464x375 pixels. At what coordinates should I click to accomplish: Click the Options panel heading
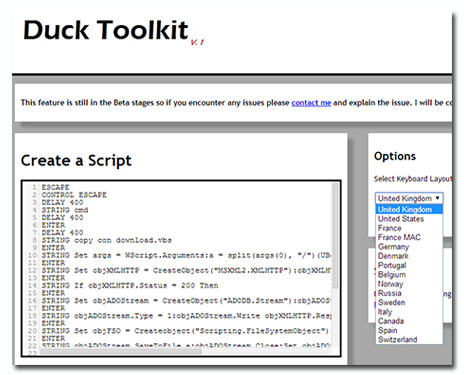point(395,156)
